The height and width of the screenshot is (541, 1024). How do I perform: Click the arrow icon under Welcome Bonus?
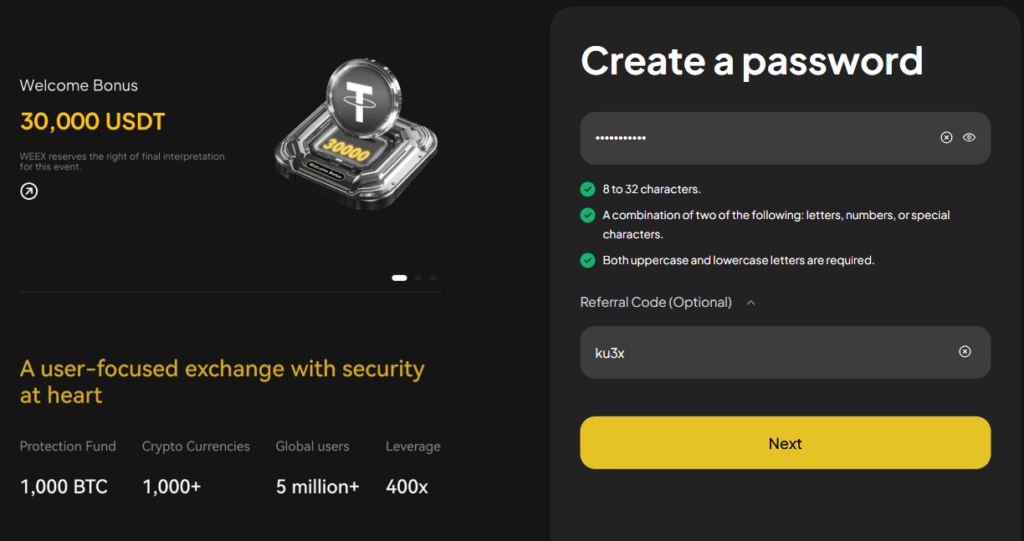pos(29,191)
